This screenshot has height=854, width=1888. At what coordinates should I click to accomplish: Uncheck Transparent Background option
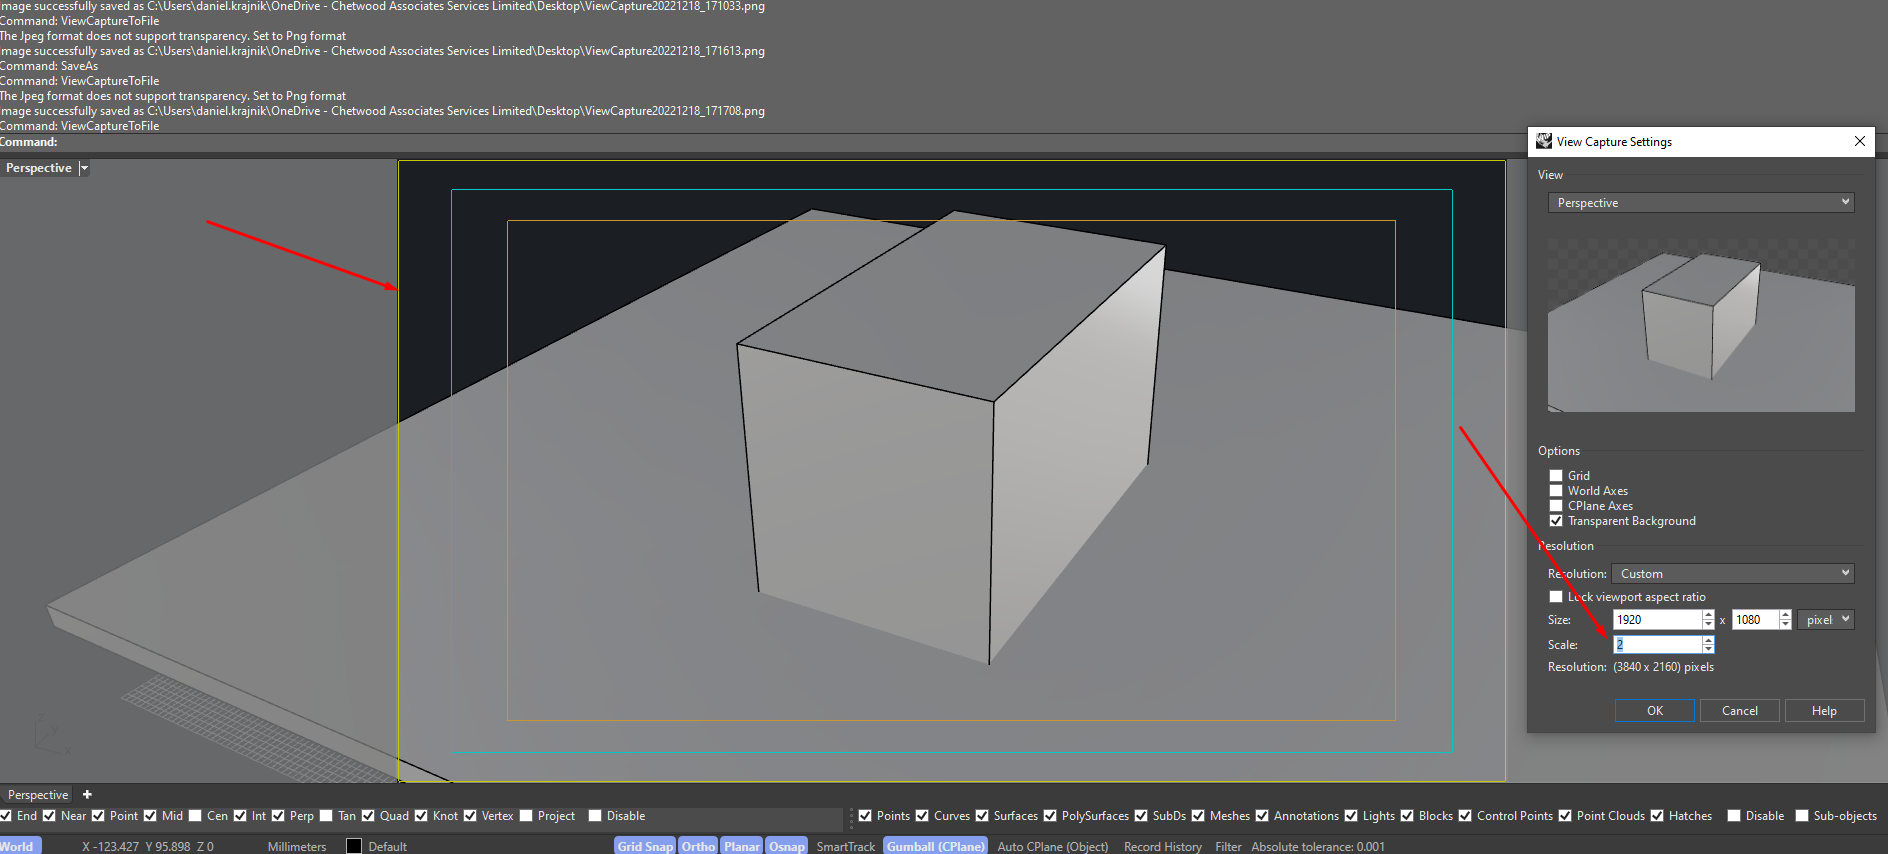point(1556,521)
